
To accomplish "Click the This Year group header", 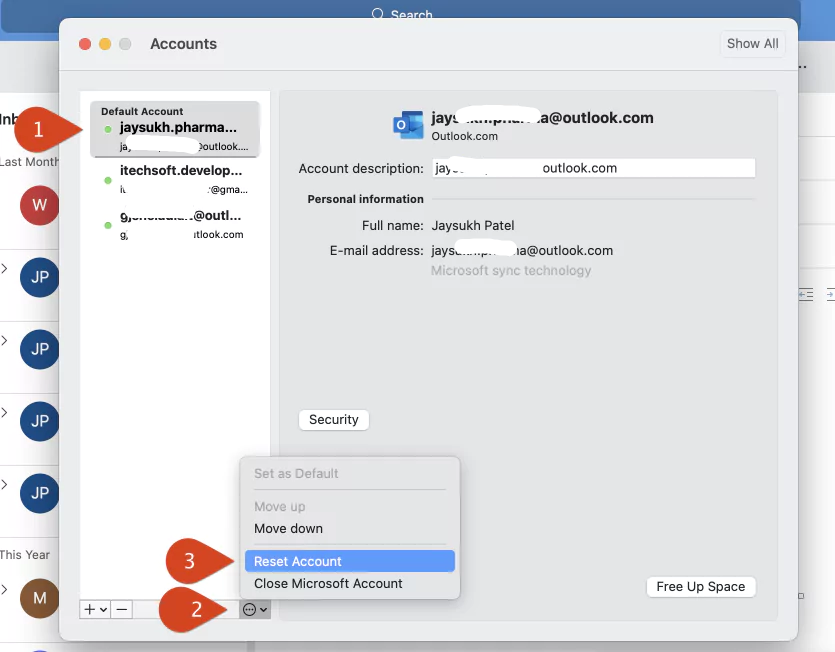I will [x=25, y=555].
